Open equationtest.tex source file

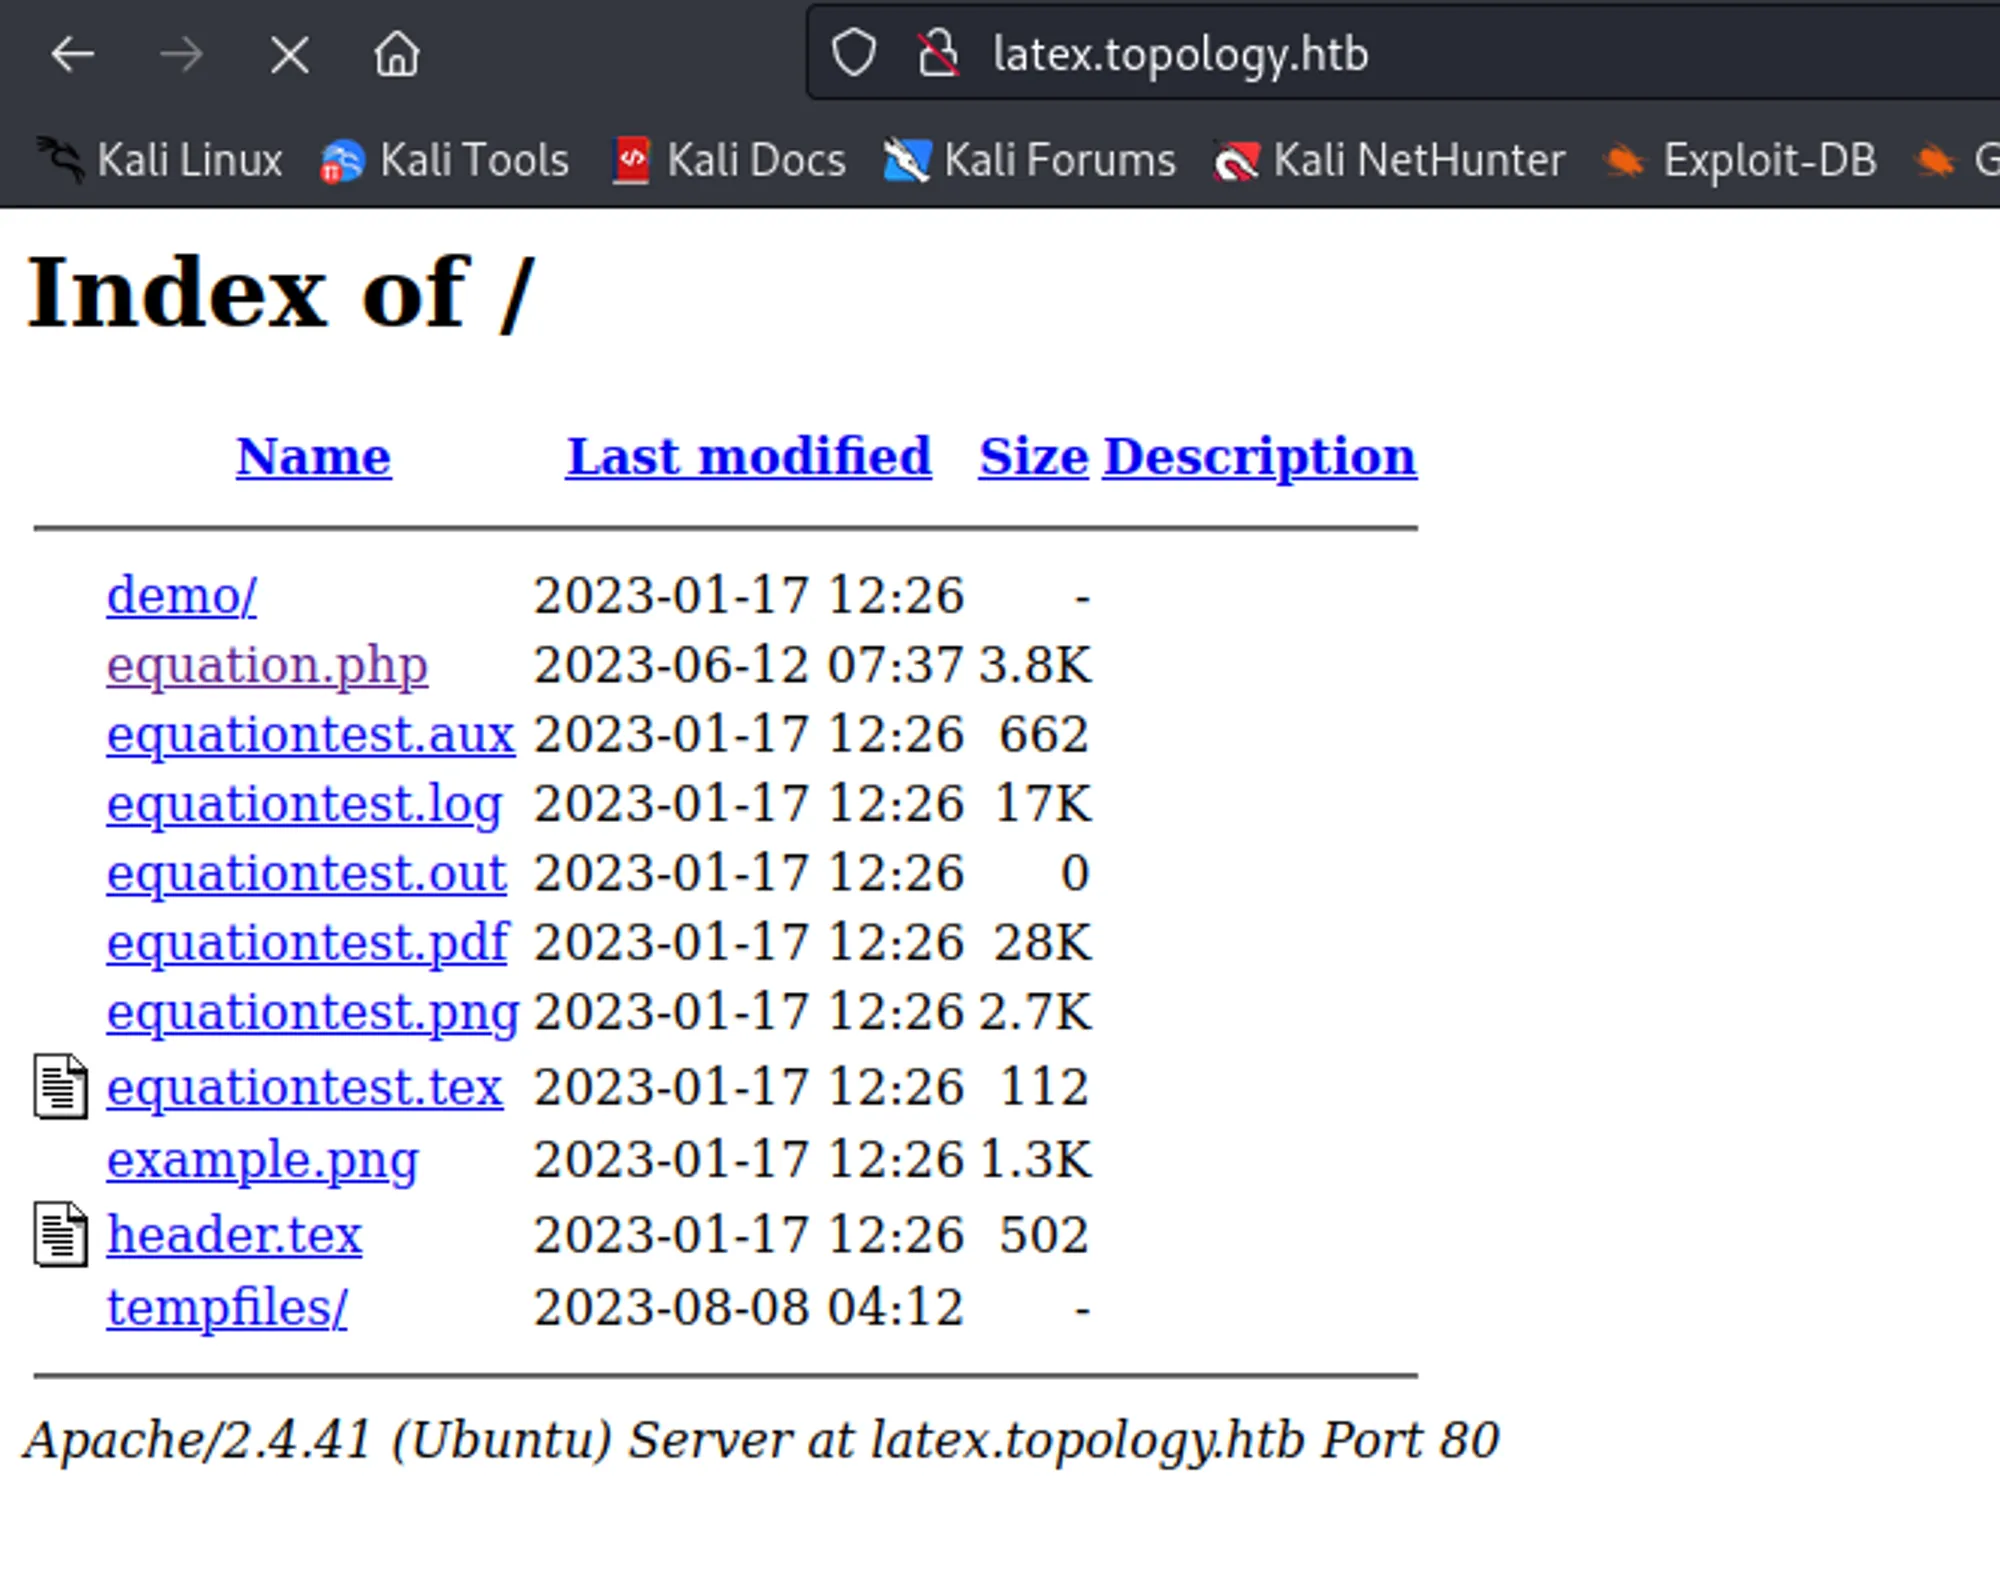pos(305,1084)
